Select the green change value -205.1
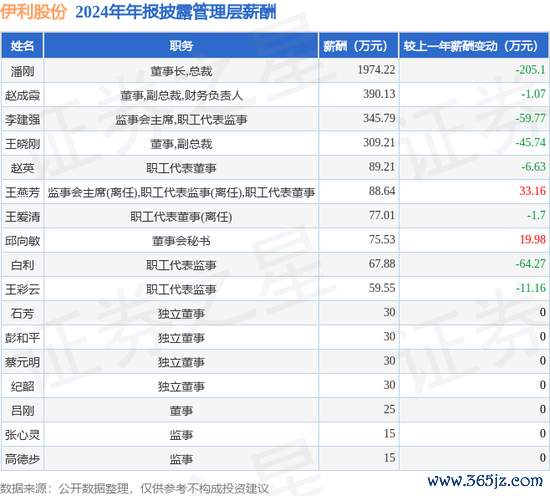 pyautogui.click(x=530, y=70)
